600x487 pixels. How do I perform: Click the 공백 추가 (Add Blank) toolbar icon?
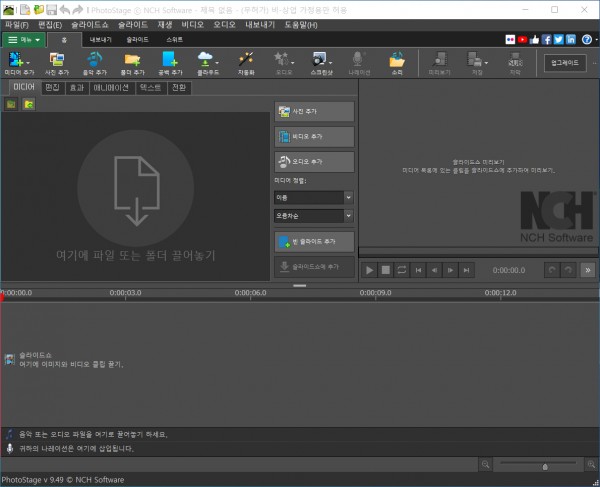tap(170, 63)
